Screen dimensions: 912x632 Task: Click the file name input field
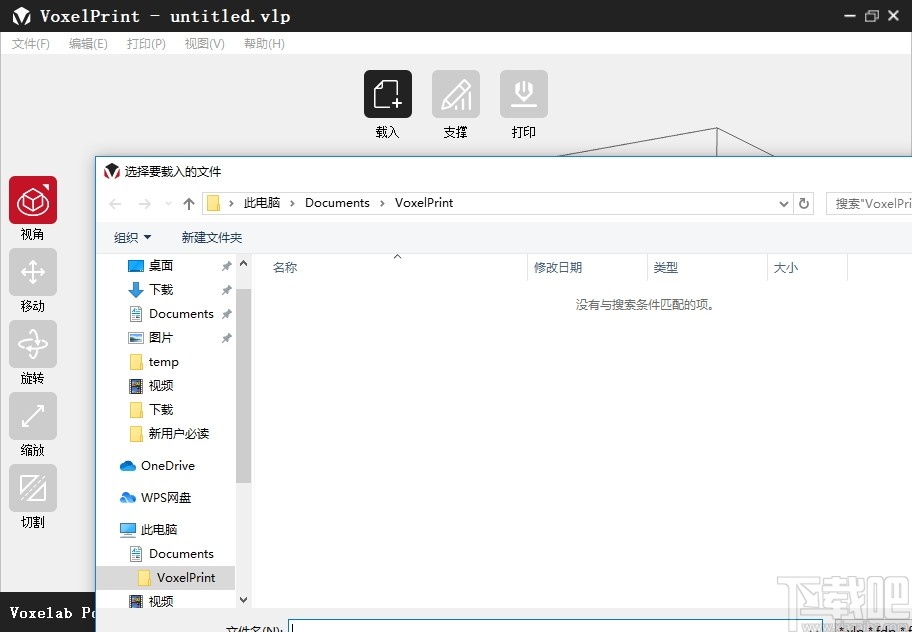point(555,627)
